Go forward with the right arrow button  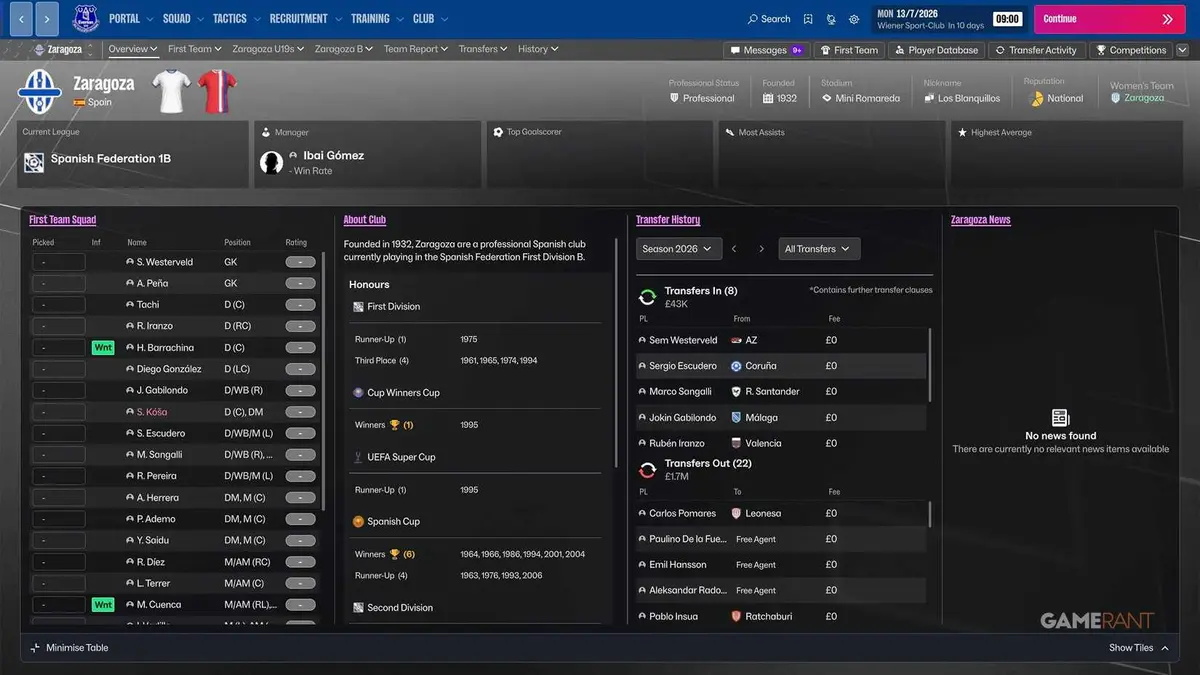click(x=47, y=18)
